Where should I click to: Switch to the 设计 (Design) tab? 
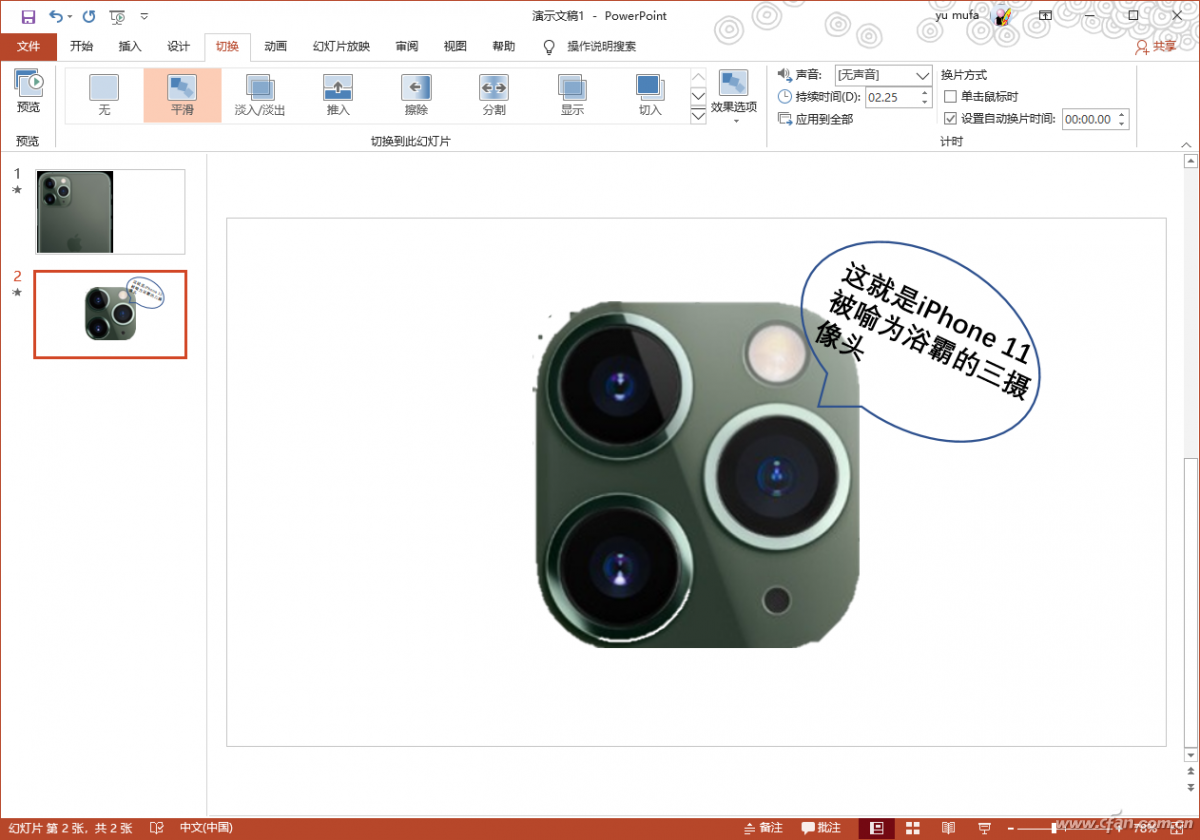tap(178, 46)
